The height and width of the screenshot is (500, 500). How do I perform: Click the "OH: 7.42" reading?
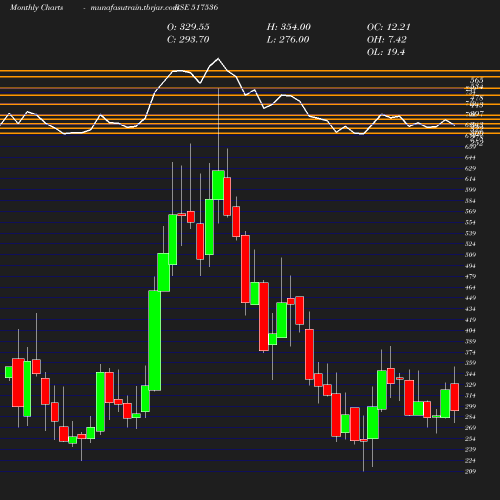click(387, 40)
